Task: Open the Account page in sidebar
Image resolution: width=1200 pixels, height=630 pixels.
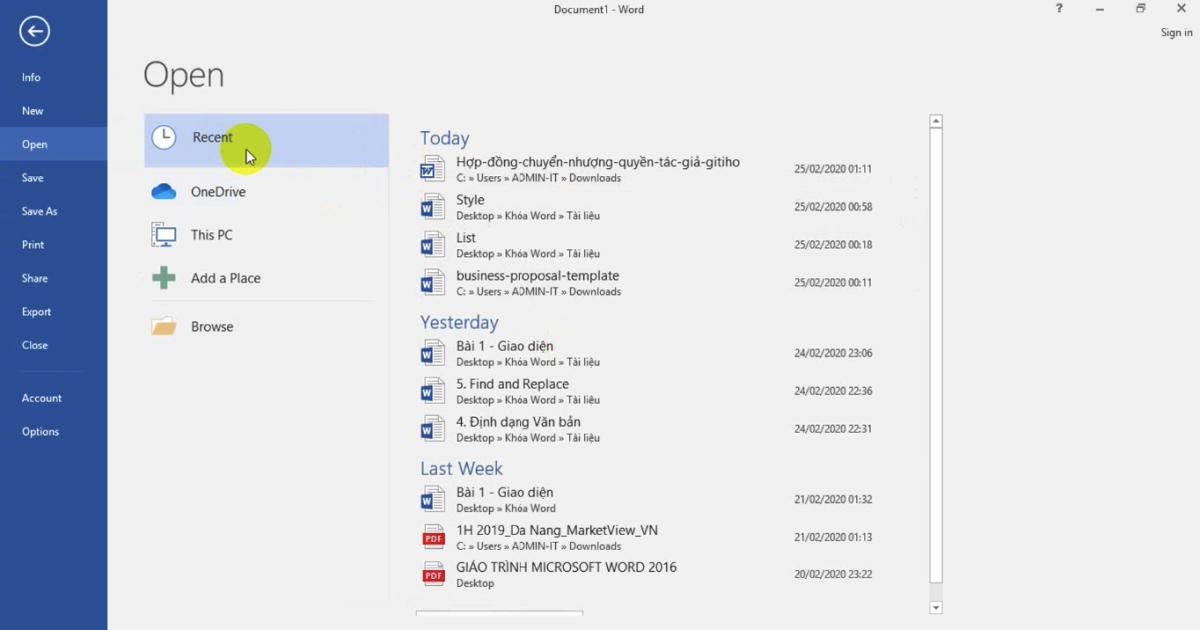Action: (42, 398)
